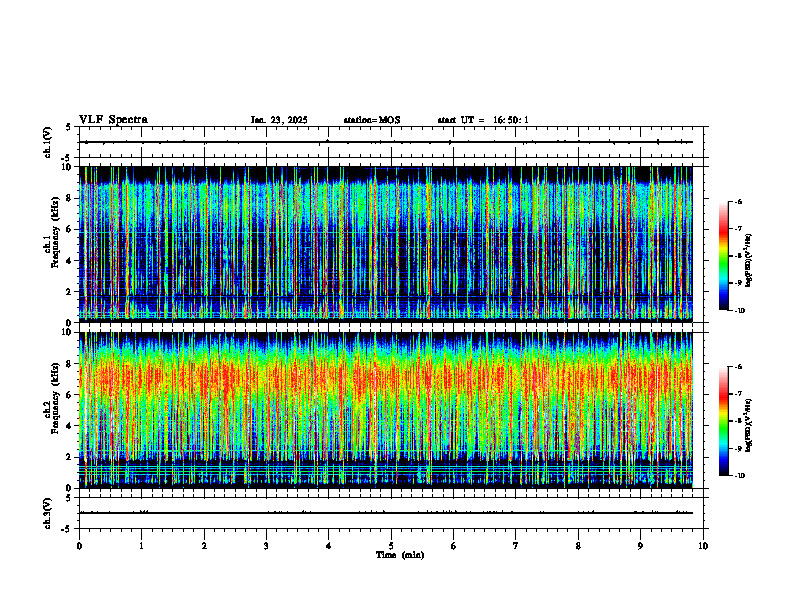Image resolution: width=792 pixels, height=612 pixels.
Task: Click time axis tick label "5"
Action: click(x=391, y=546)
